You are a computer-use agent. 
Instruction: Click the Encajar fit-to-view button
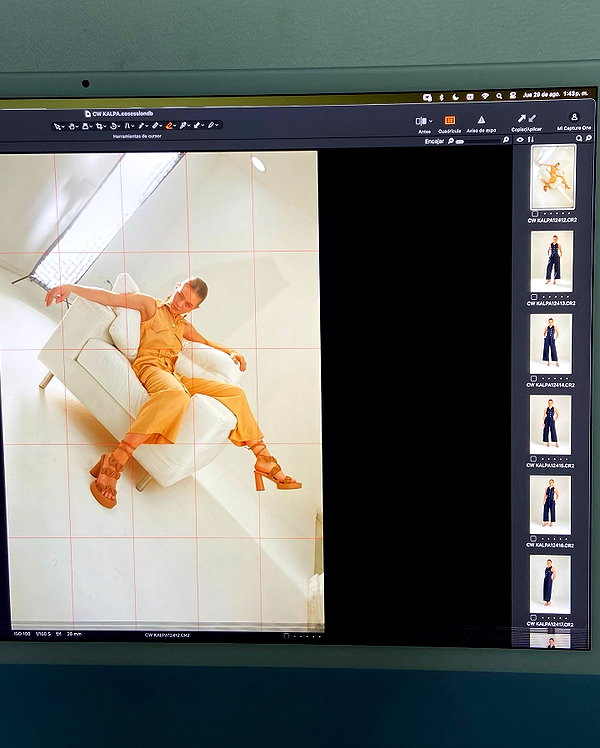pos(434,141)
